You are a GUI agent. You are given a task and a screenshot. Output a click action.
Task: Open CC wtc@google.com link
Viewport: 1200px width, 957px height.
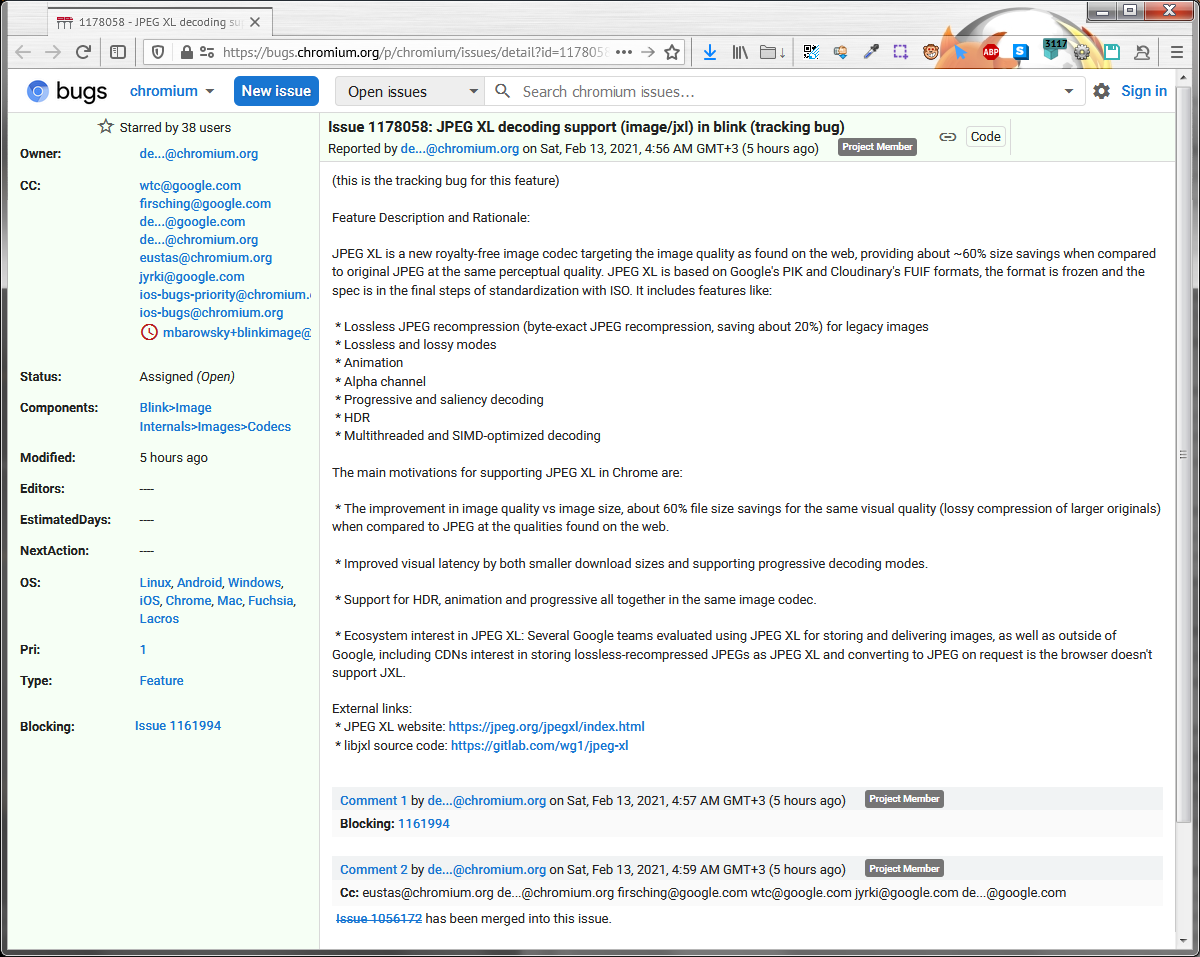[x=190, y=186]
